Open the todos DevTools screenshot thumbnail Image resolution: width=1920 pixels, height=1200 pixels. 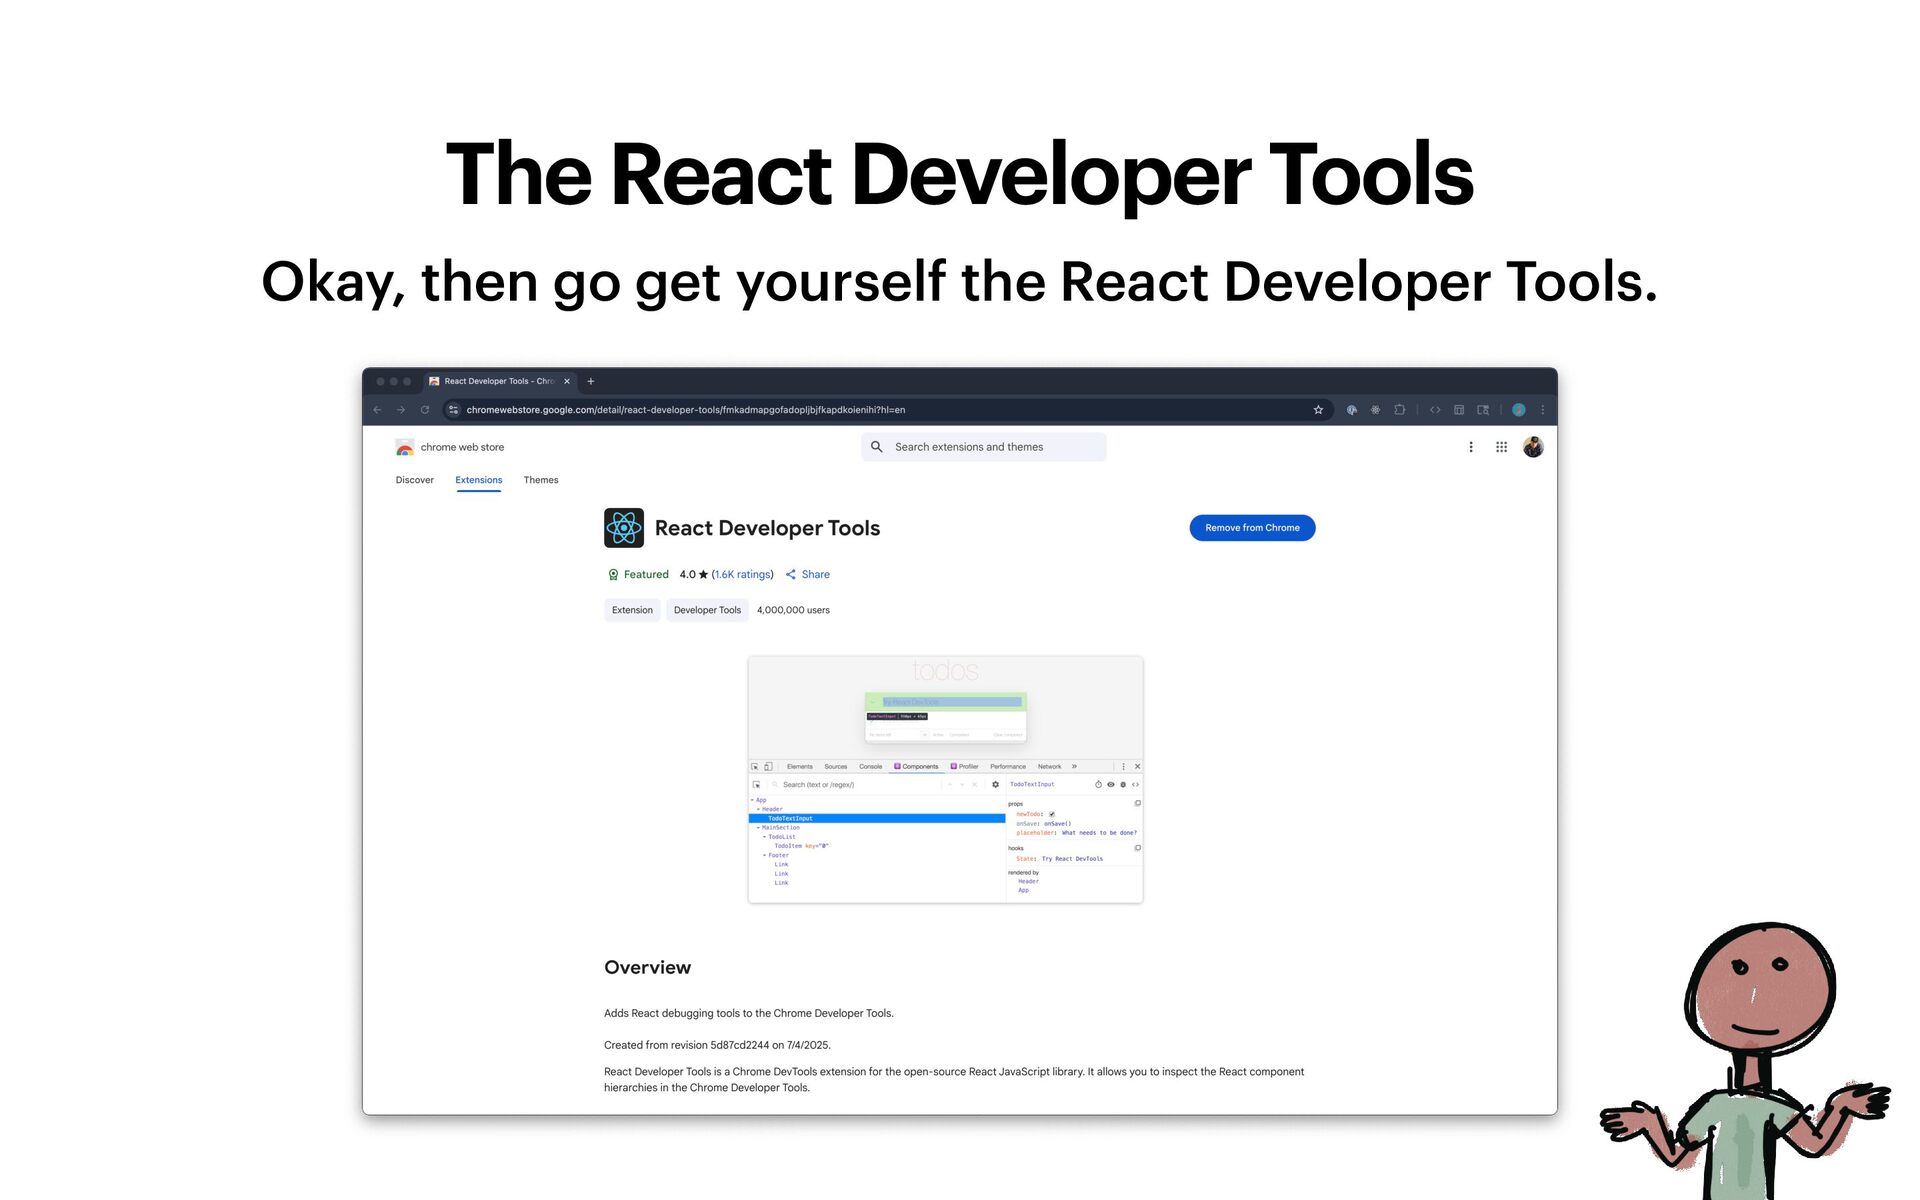click(945, 780)
